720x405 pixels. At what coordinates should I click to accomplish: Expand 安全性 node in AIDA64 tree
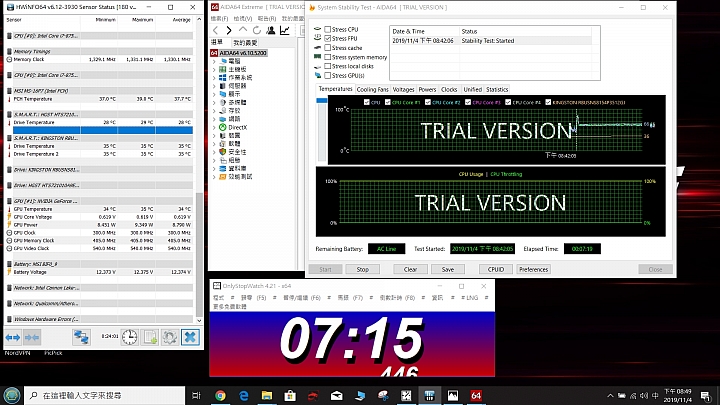(214, 152)
